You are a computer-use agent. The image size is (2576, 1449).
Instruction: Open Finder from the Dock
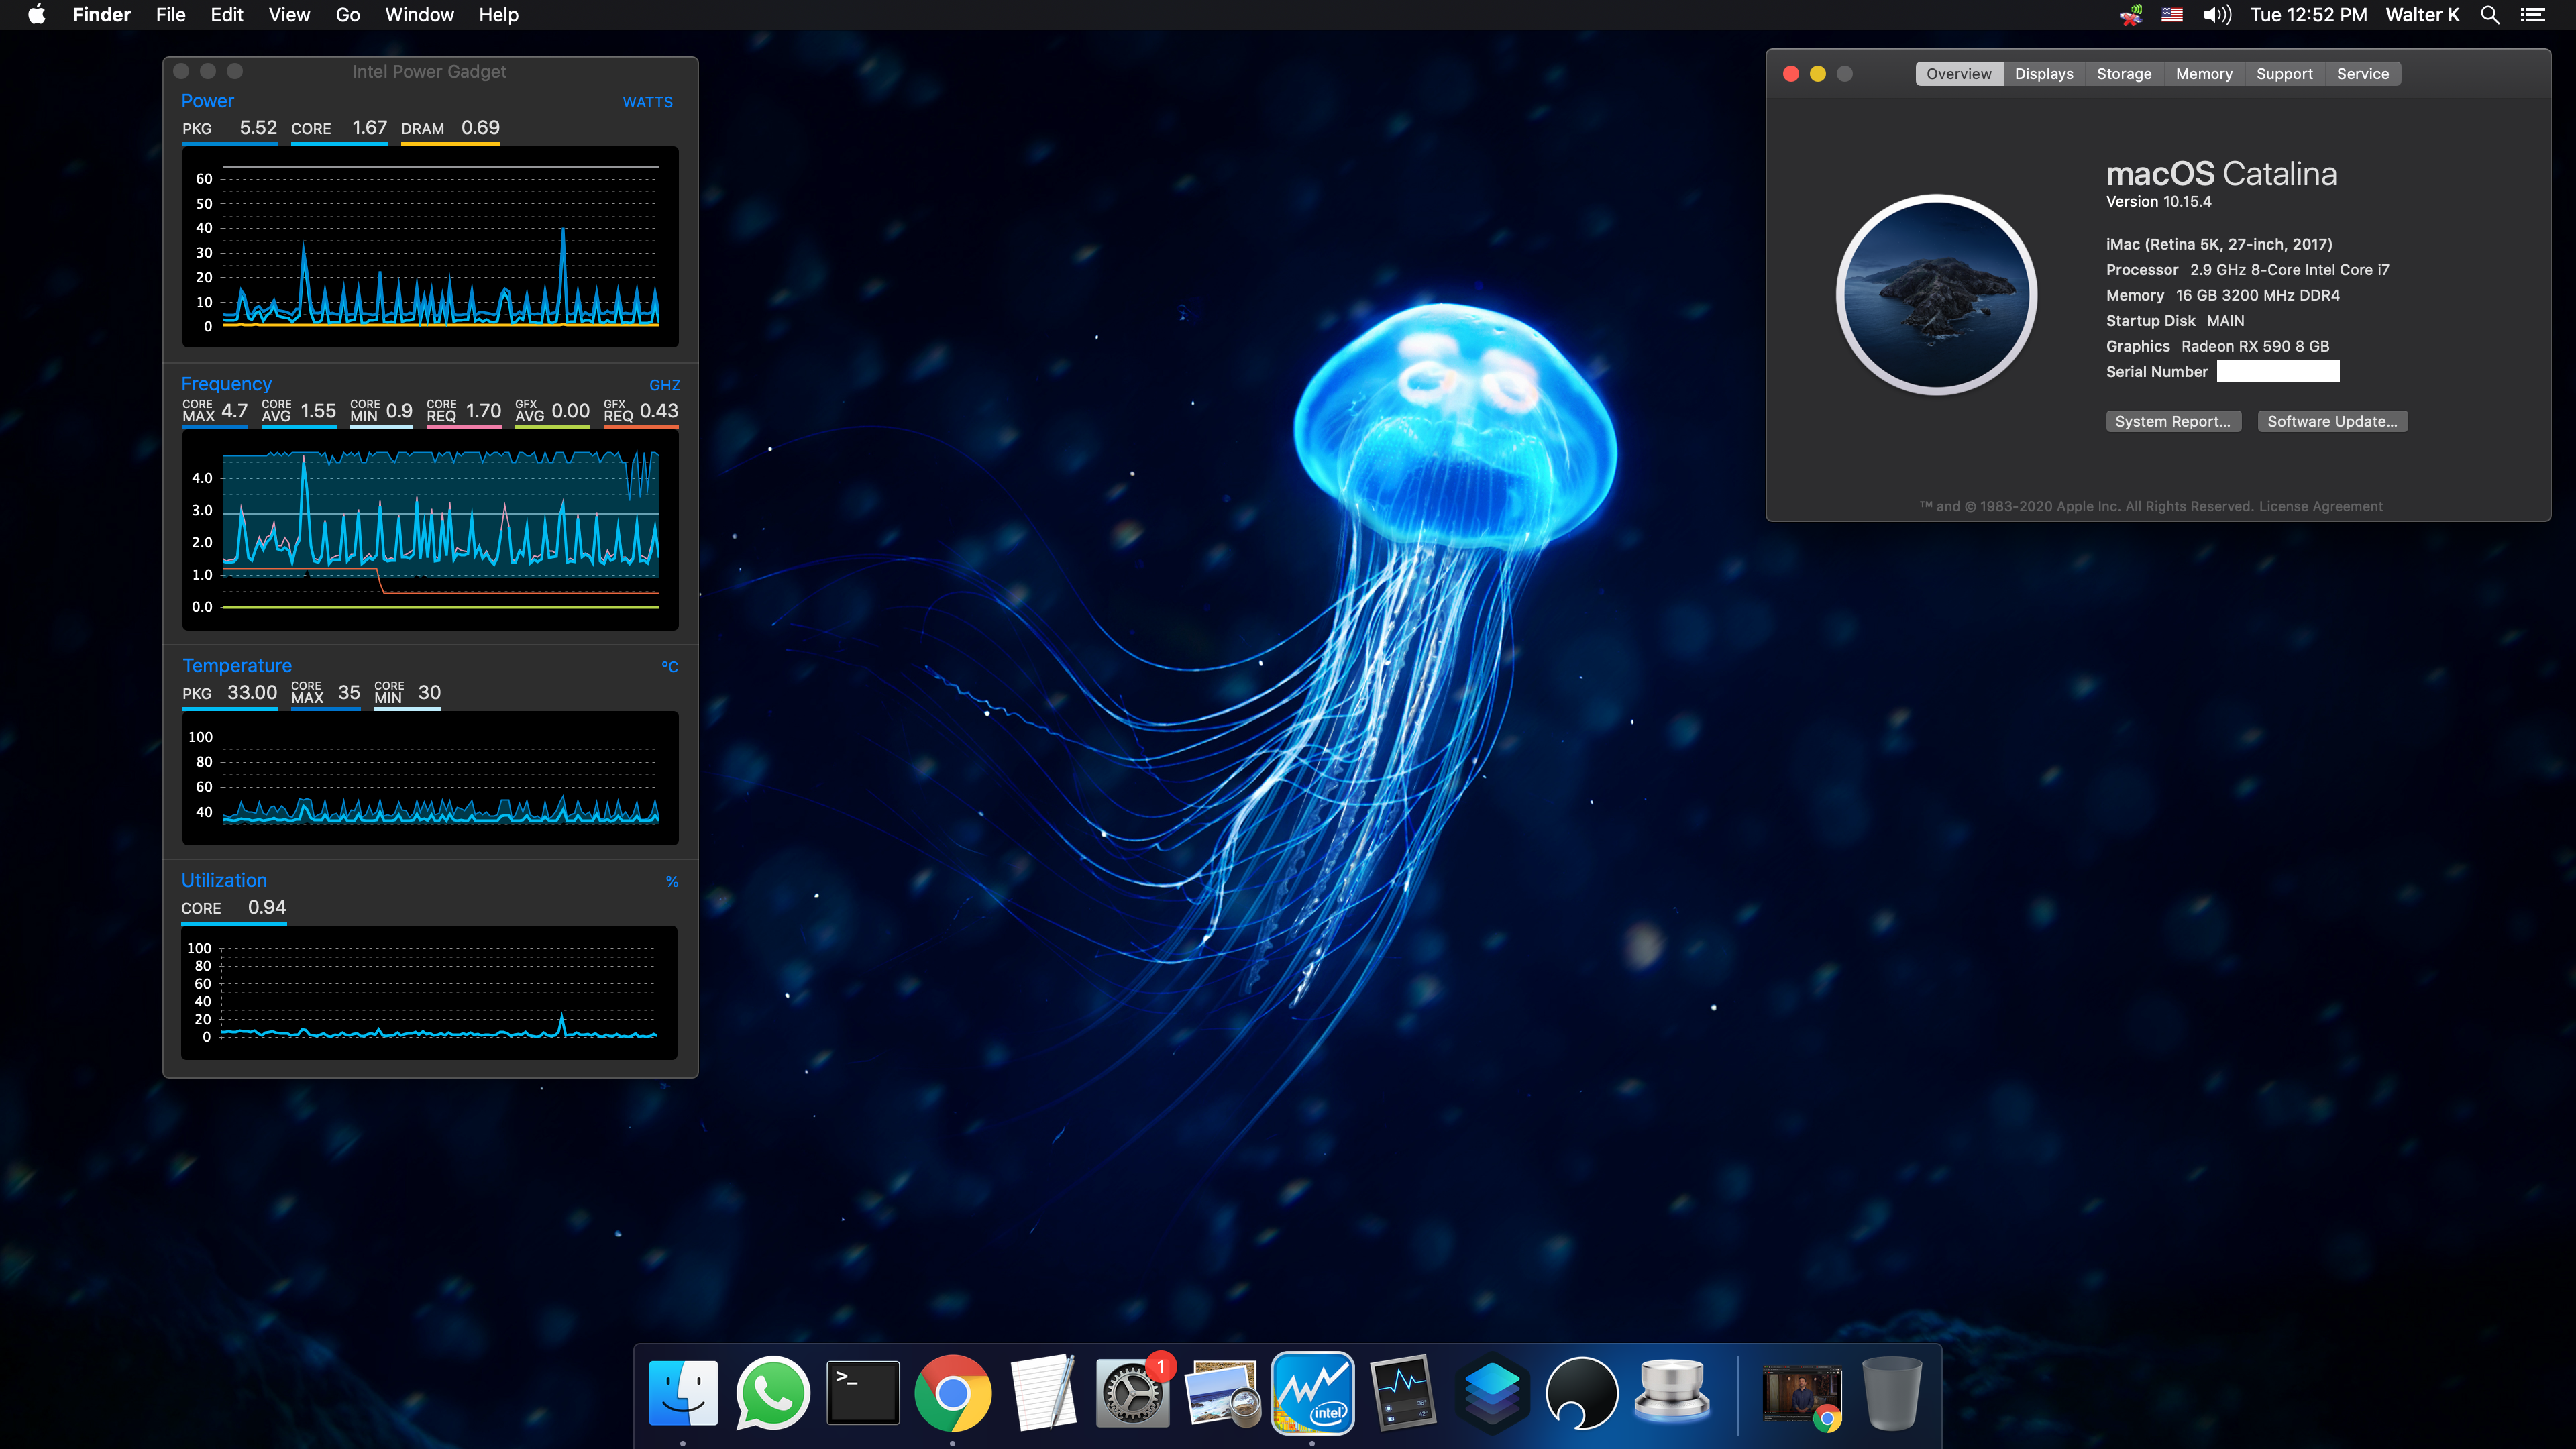pos(683,1393)
